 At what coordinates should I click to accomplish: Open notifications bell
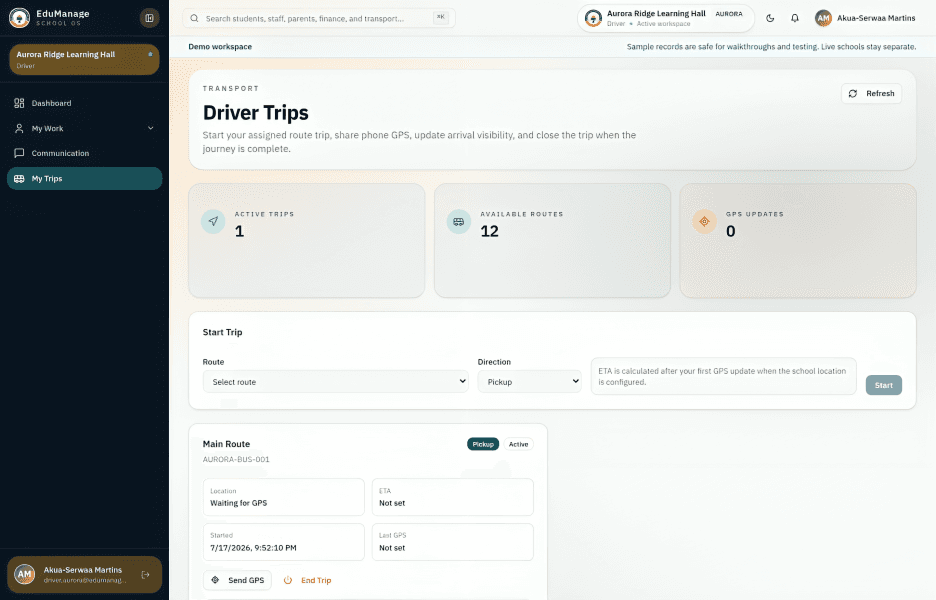coord(795,19)
